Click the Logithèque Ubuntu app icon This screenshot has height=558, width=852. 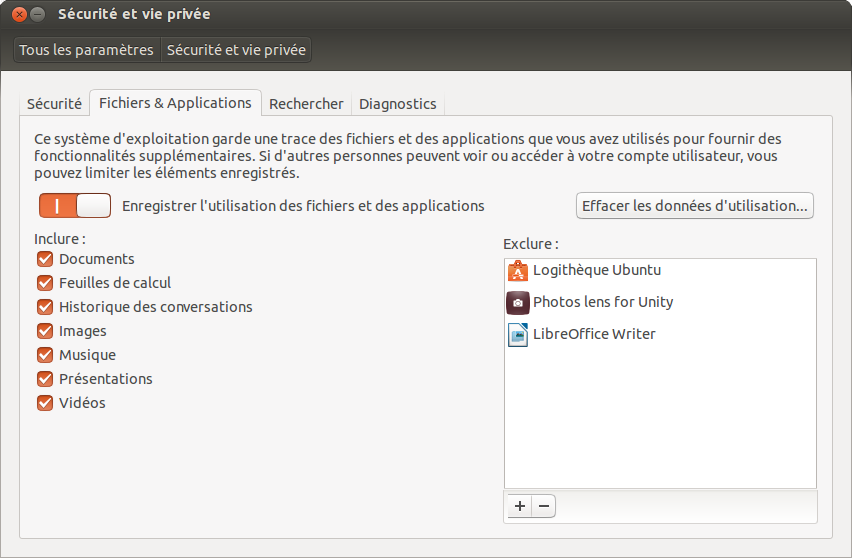(518, 271)
